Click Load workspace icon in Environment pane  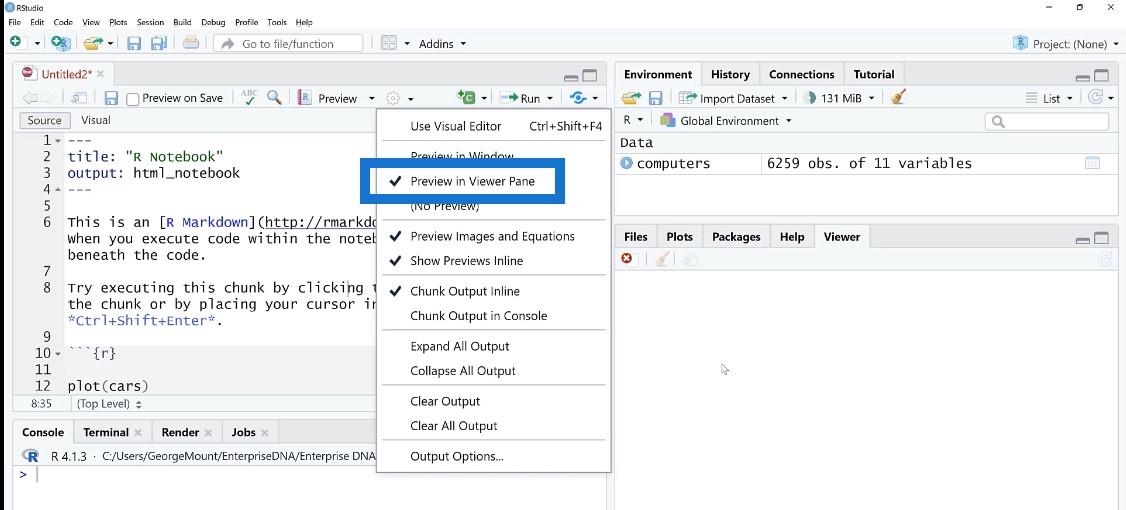pos(631,98)
